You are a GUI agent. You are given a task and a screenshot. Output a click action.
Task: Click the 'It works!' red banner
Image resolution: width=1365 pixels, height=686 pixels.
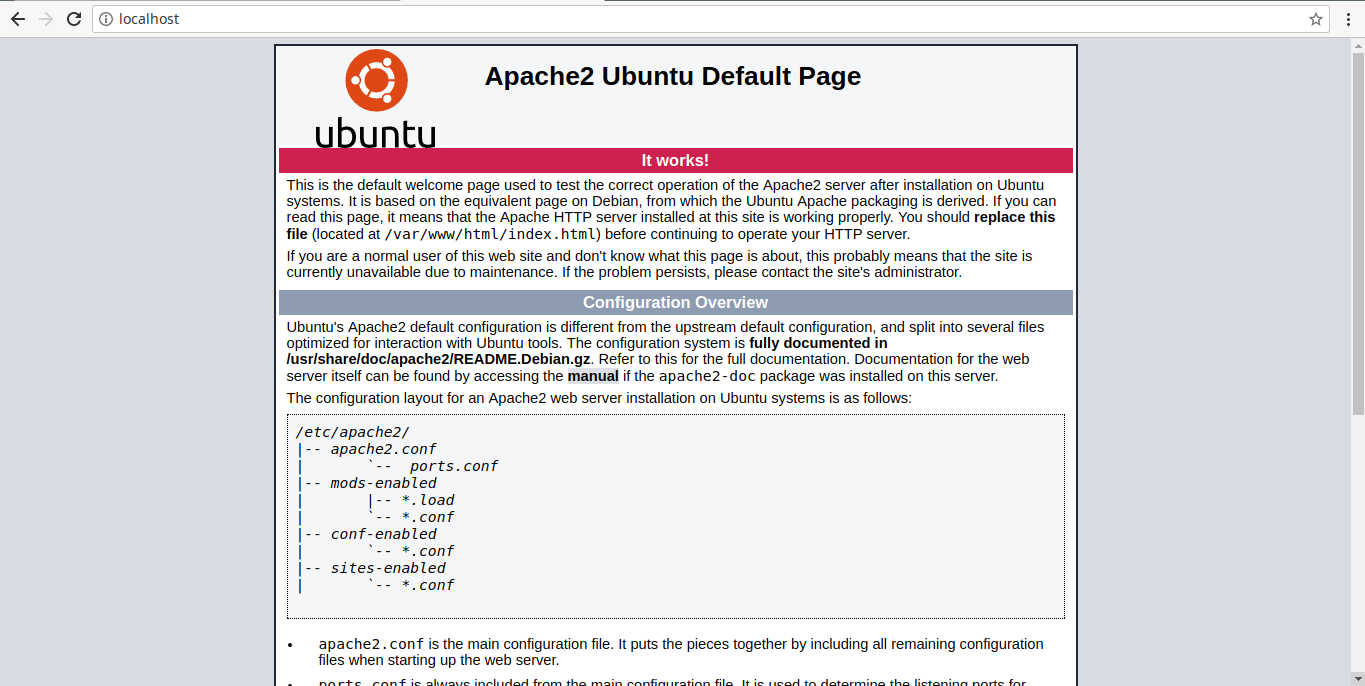coord(675,160)
